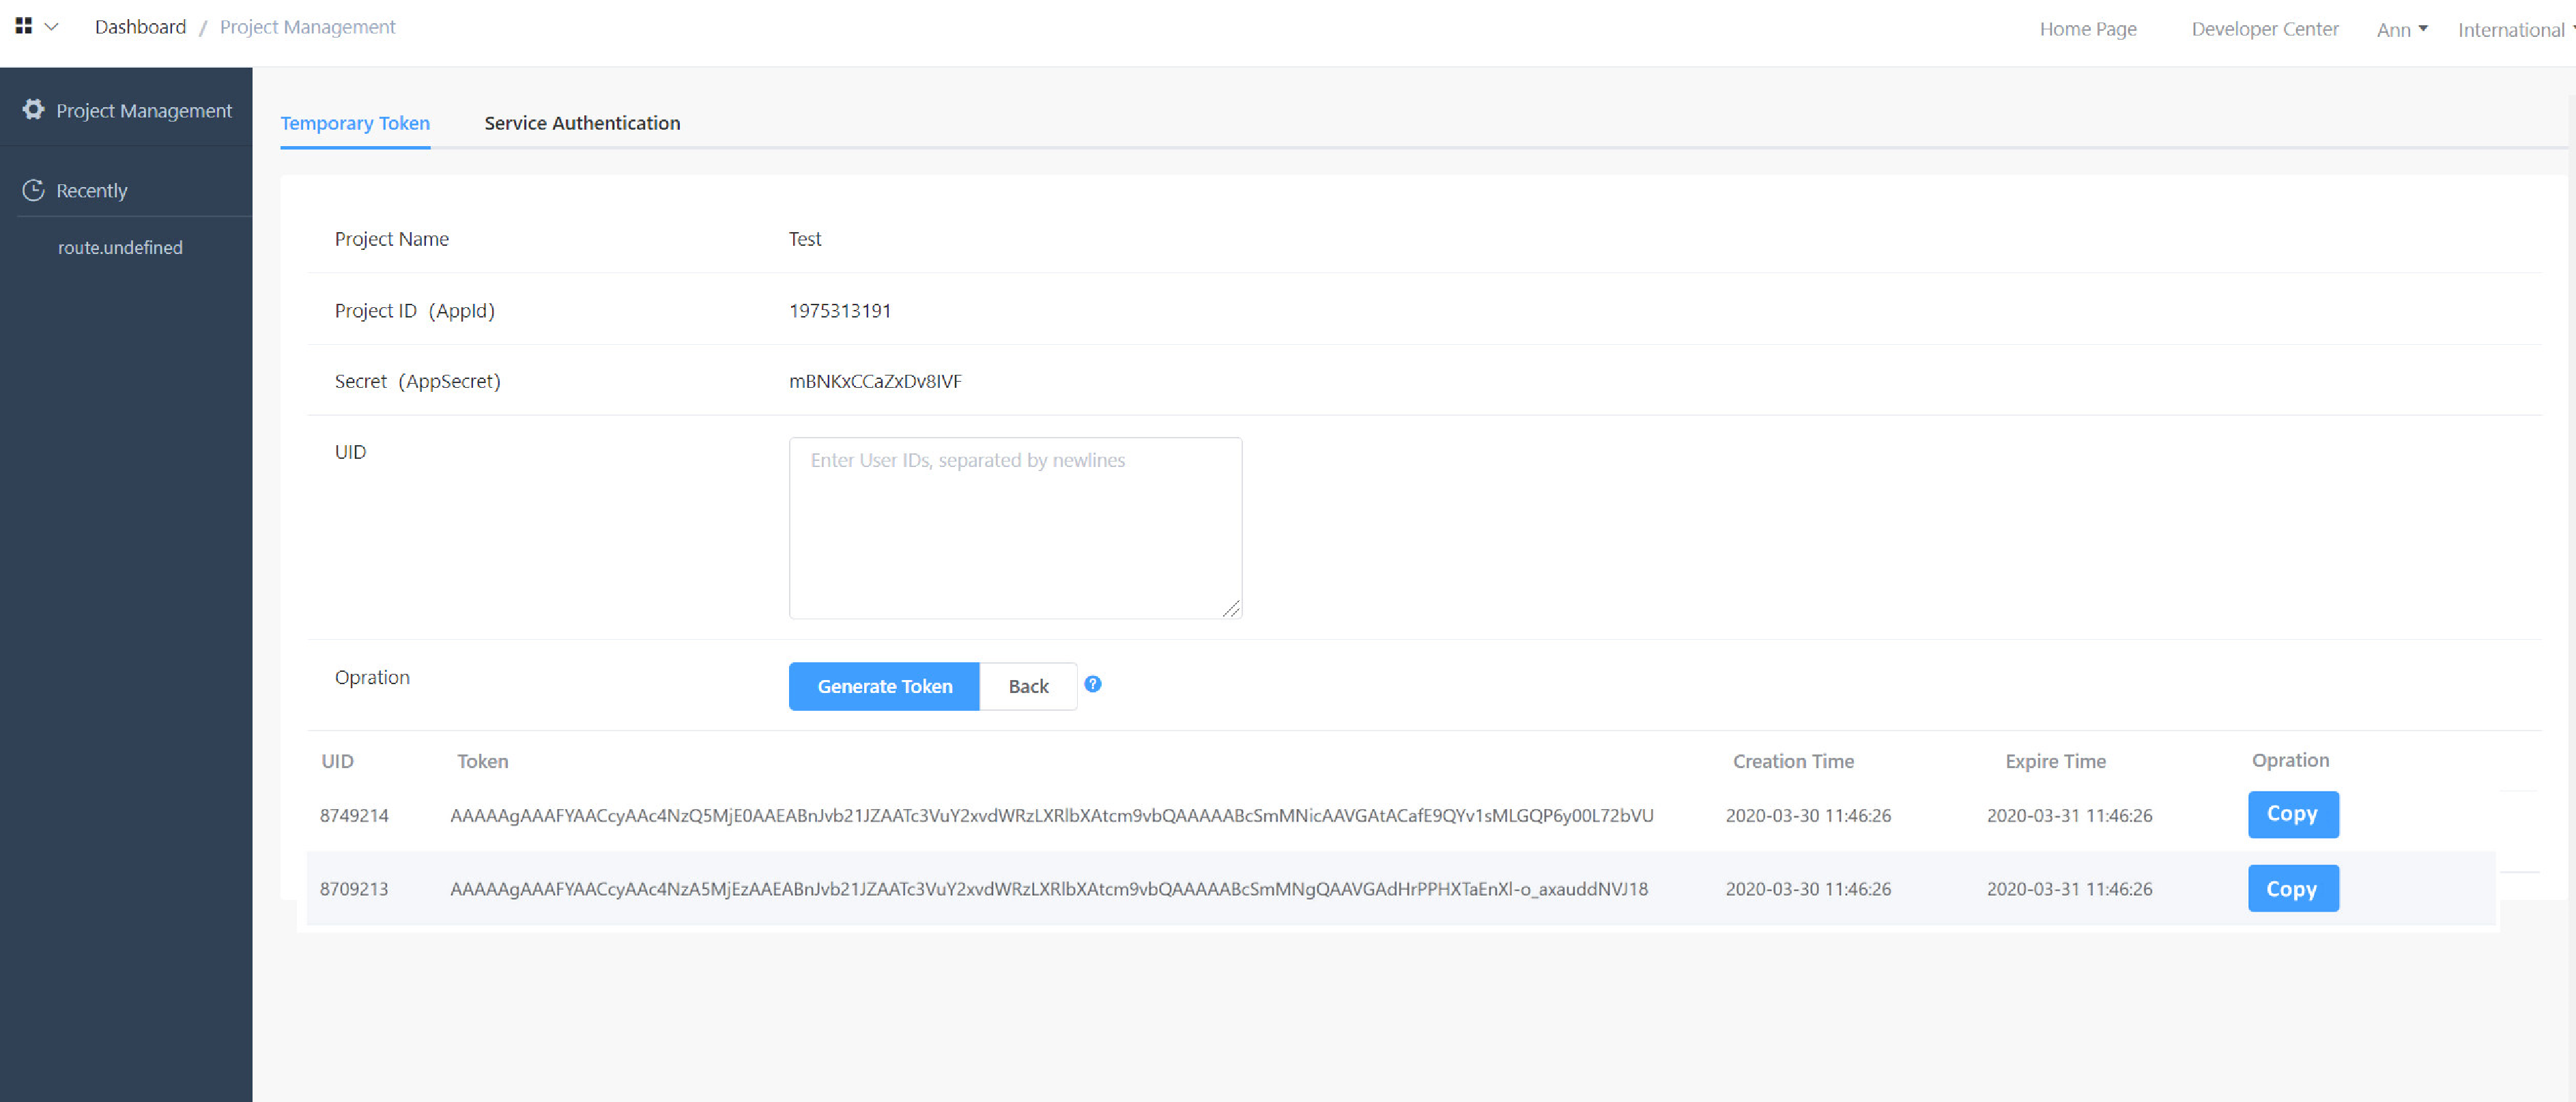Expand the chevron next to grid icon
2576x1102 pixels.
[x=52, y=26]
